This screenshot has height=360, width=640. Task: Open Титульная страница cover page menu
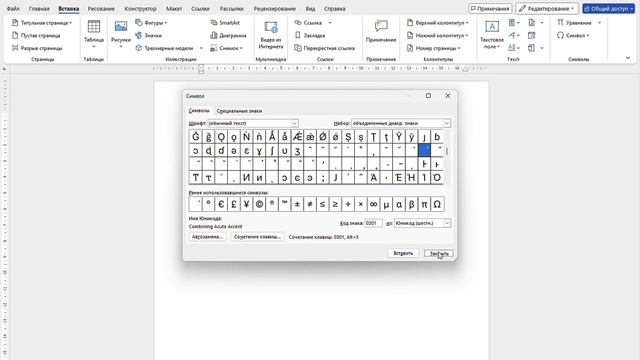pos(42,23)
